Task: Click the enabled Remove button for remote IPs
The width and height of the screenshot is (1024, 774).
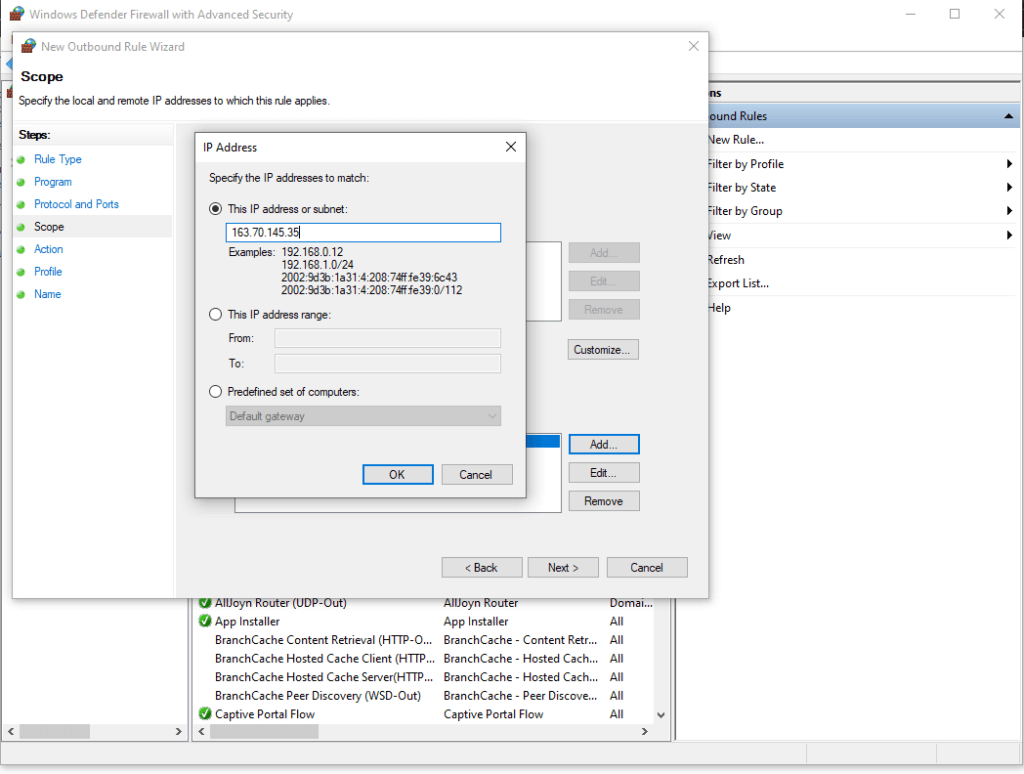Action: tap(603, 501)
